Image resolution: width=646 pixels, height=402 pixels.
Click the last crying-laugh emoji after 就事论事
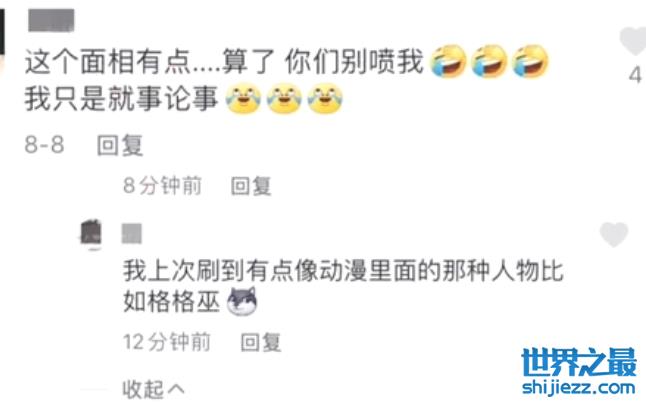325,98
